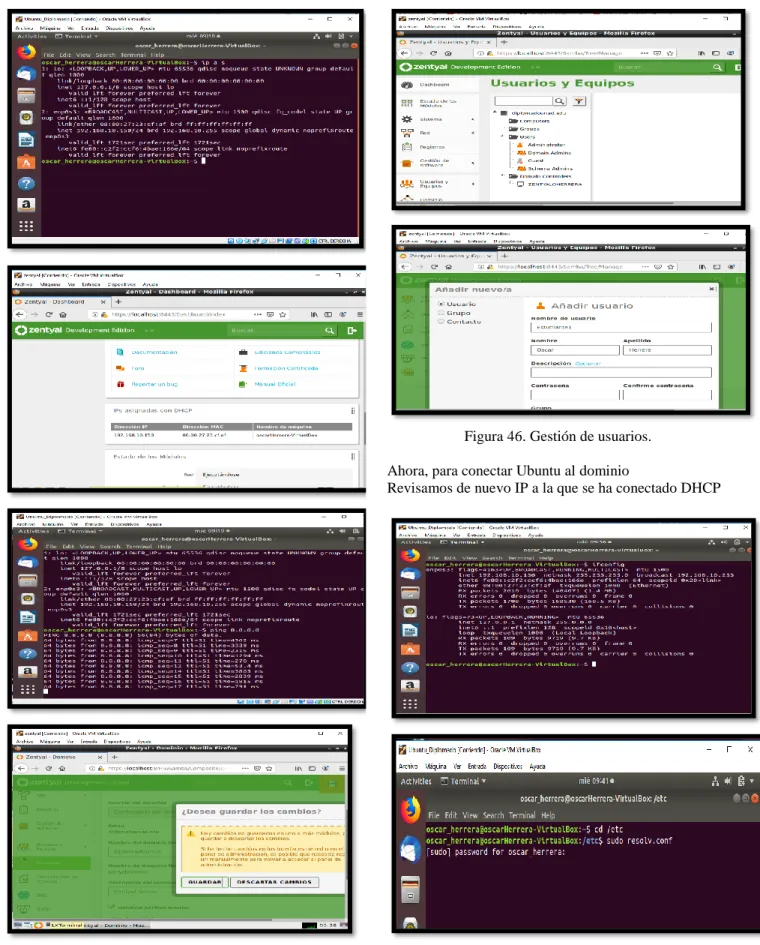Open Terminal app dropdown in /etc window top bar
Image resolution: width=760 pixels, height=945 pixels.
click(x=463, y=781)
